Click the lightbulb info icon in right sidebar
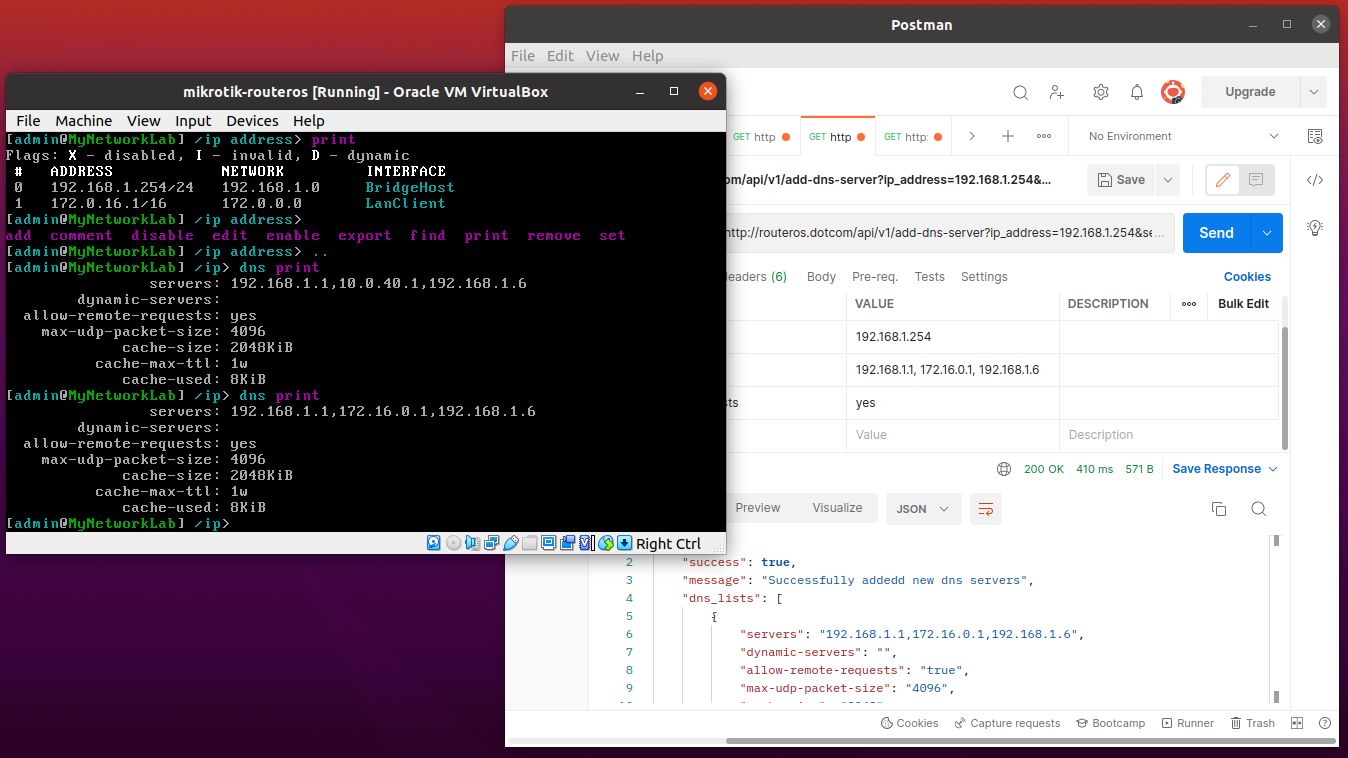This screenshot has width=1348, height=758. coord(1315,228)
